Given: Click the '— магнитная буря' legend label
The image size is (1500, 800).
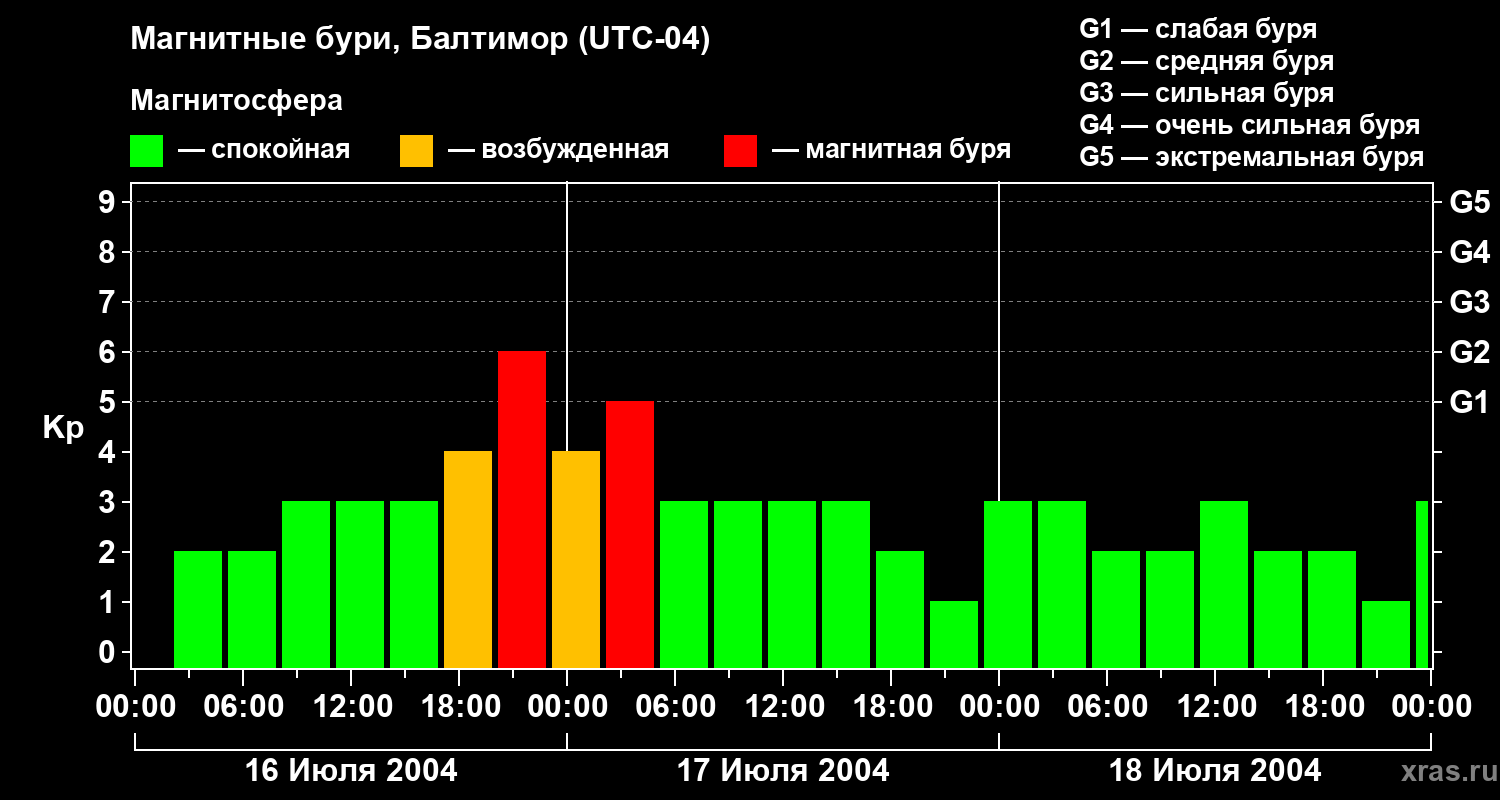Looking at the screenshot, I should pyautogui.click(x=891, y=151).
